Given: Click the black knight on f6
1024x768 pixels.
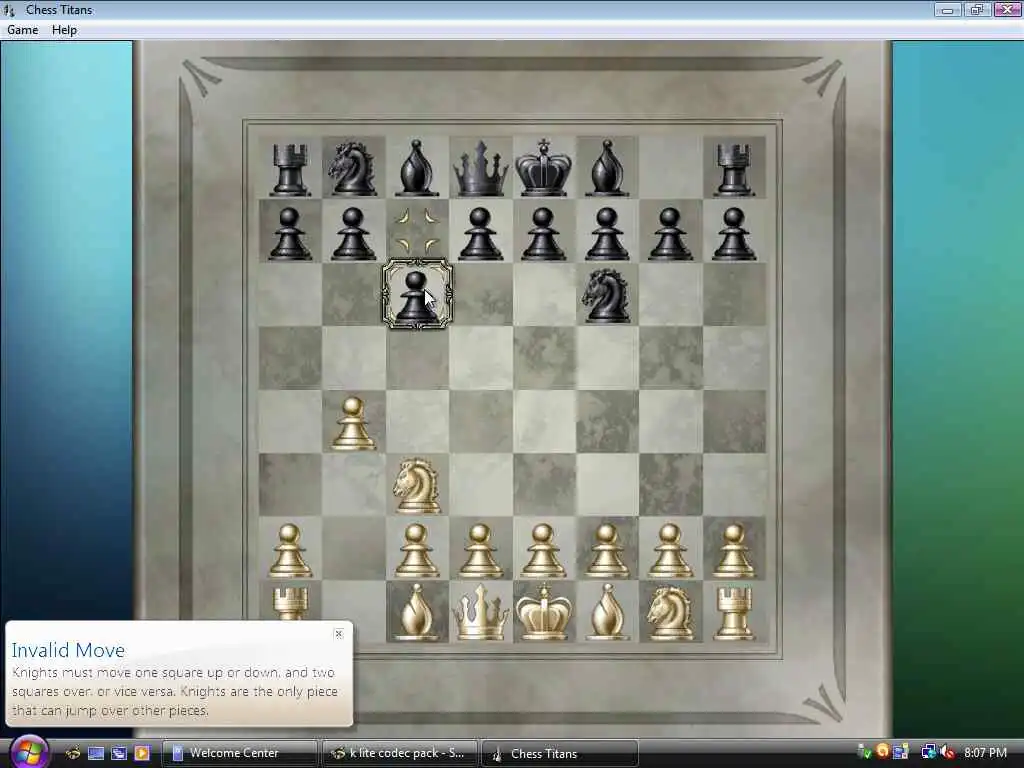Looking at the screenshot, I should pos(607,295).
